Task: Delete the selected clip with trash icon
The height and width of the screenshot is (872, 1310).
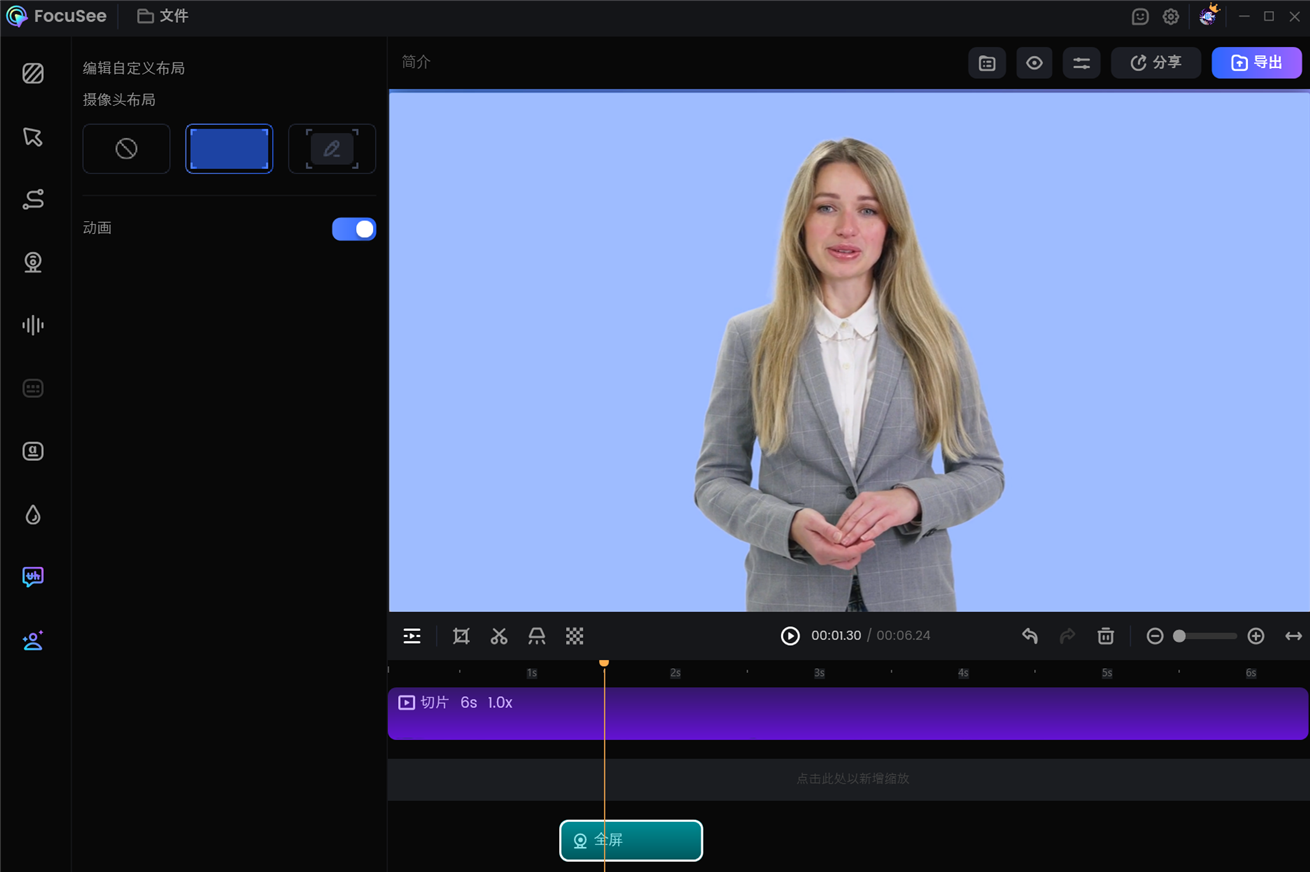Action: (x=1106, y=636)
